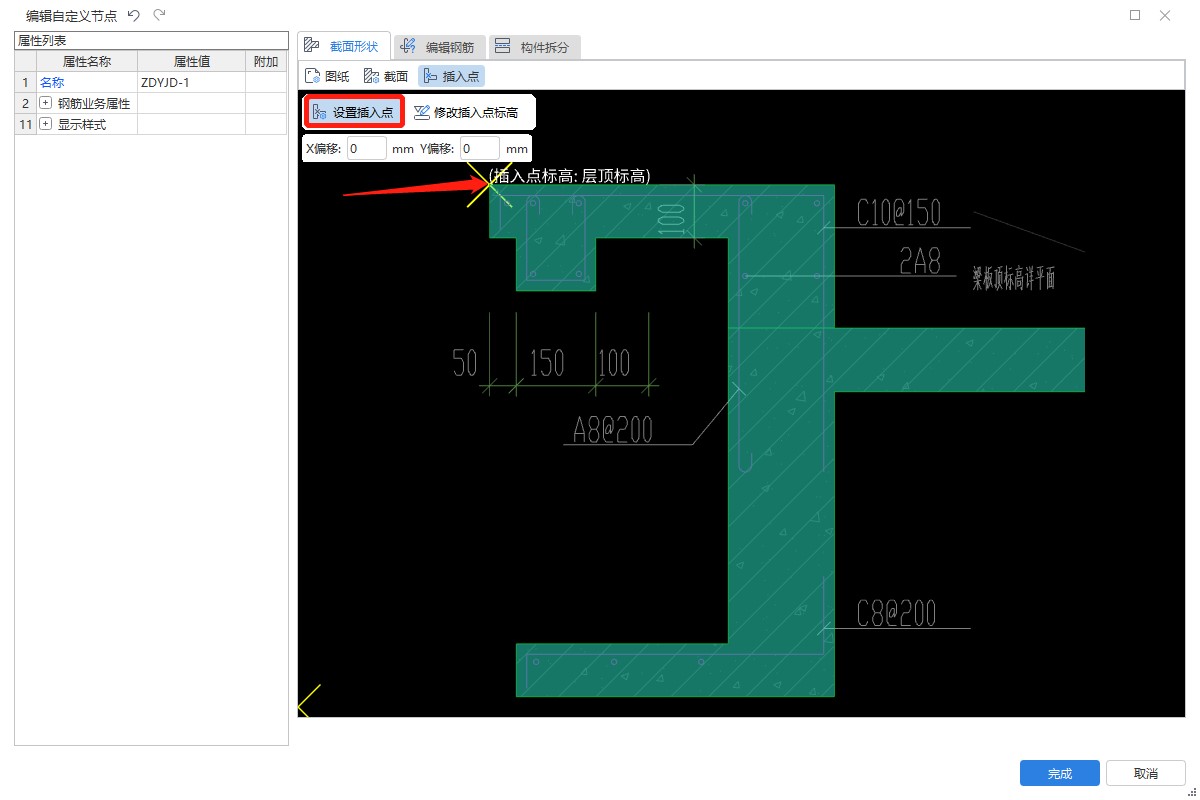Click the 取消 button
Viewport: 1200px width, 800px height.
pos(1146,773)
